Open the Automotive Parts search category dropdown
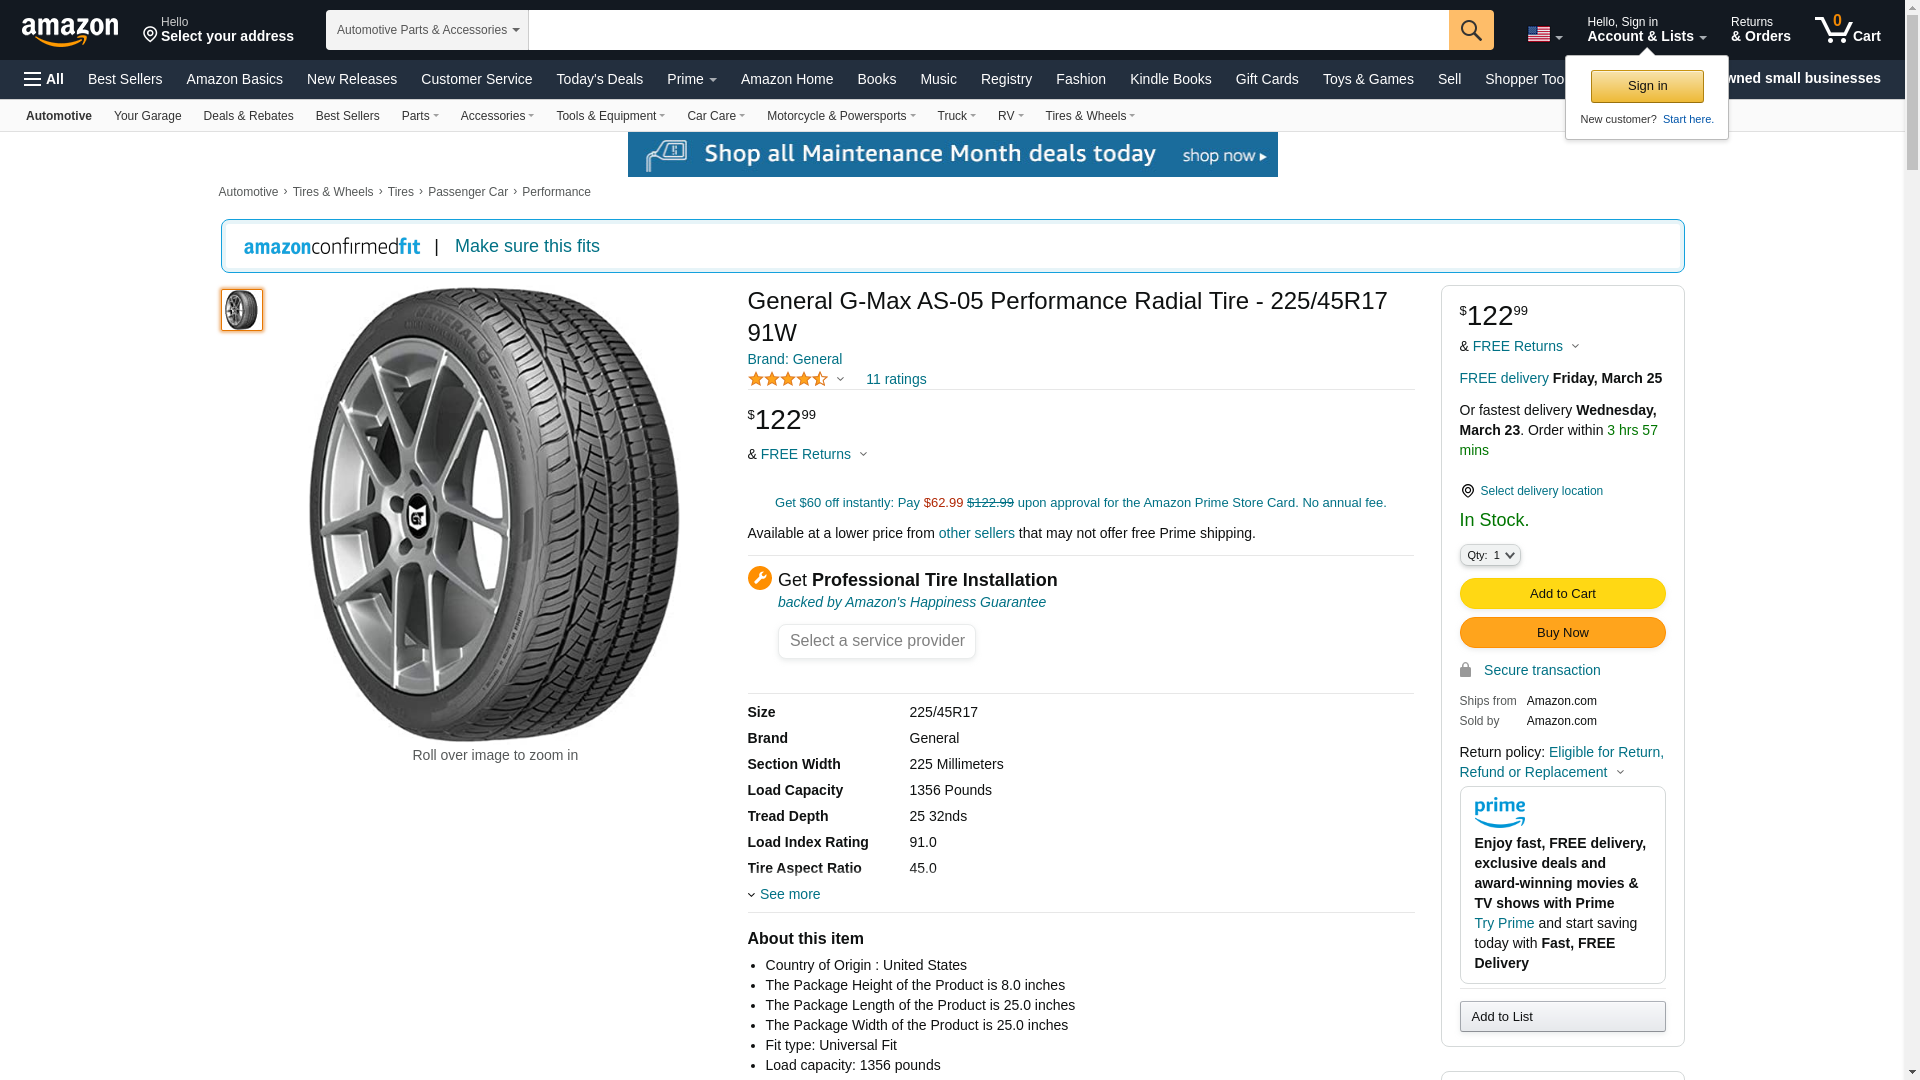The width and height of the screenshot is (1920, 1080). pos(427,30)
